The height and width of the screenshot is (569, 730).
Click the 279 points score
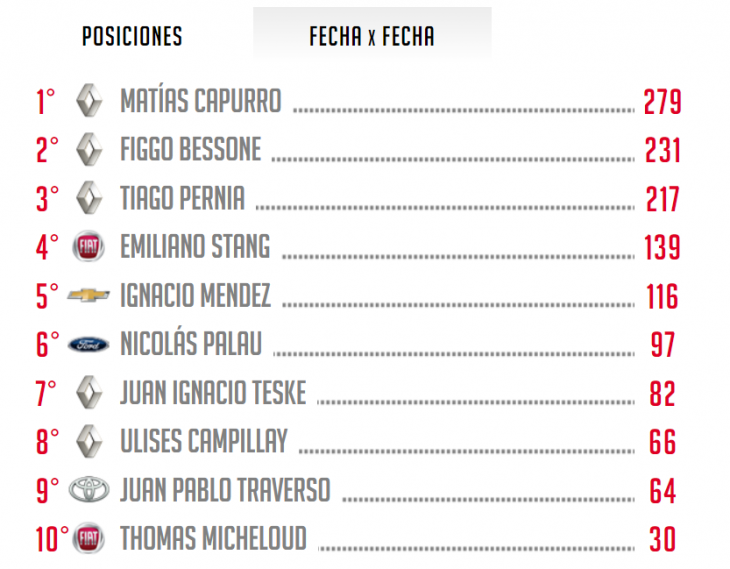[x=663, y=102]
